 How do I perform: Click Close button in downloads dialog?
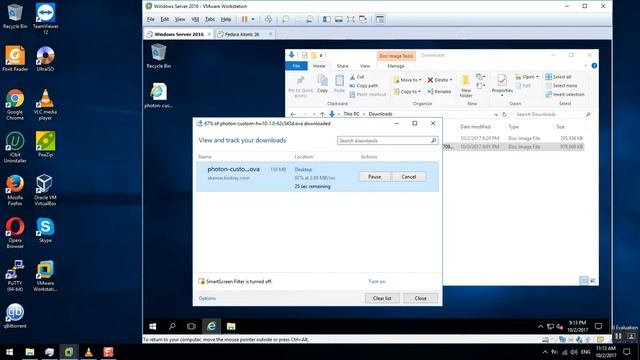[420, 298]
